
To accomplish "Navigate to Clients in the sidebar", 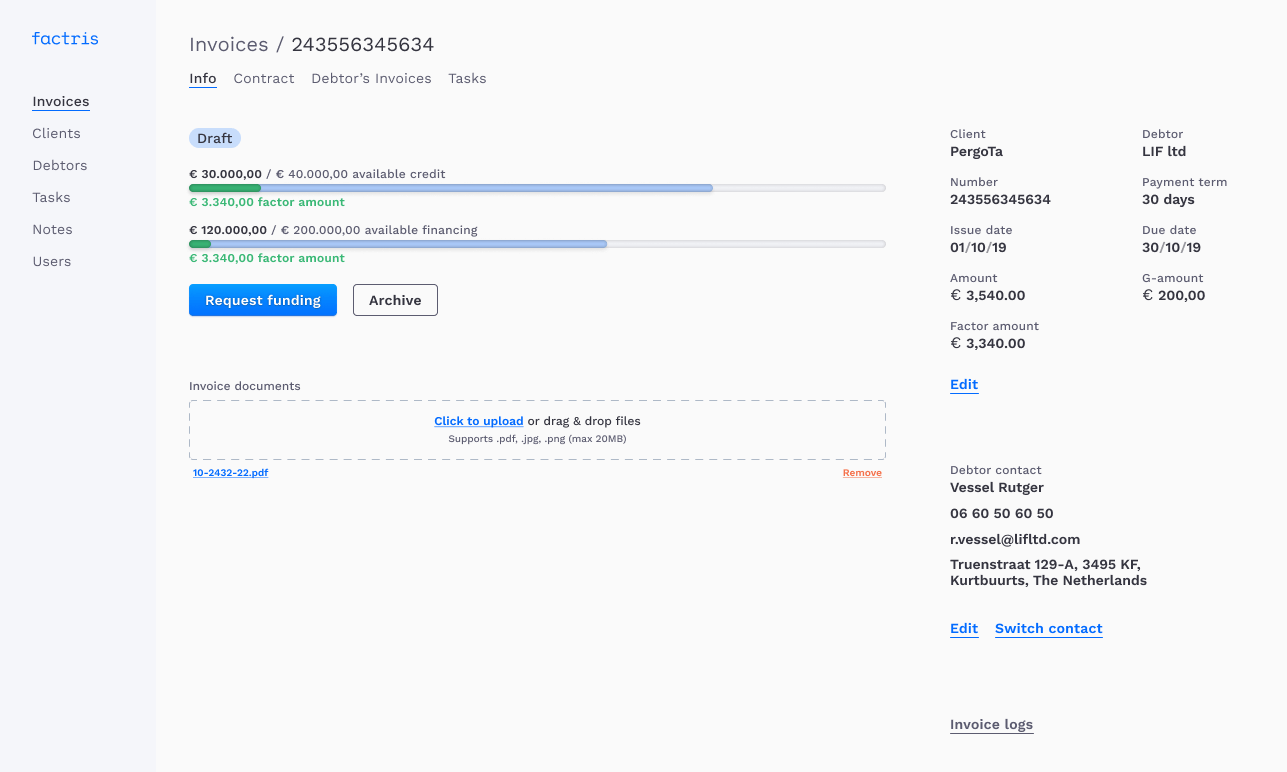I will pyautogui.click(x=56, y=133).
